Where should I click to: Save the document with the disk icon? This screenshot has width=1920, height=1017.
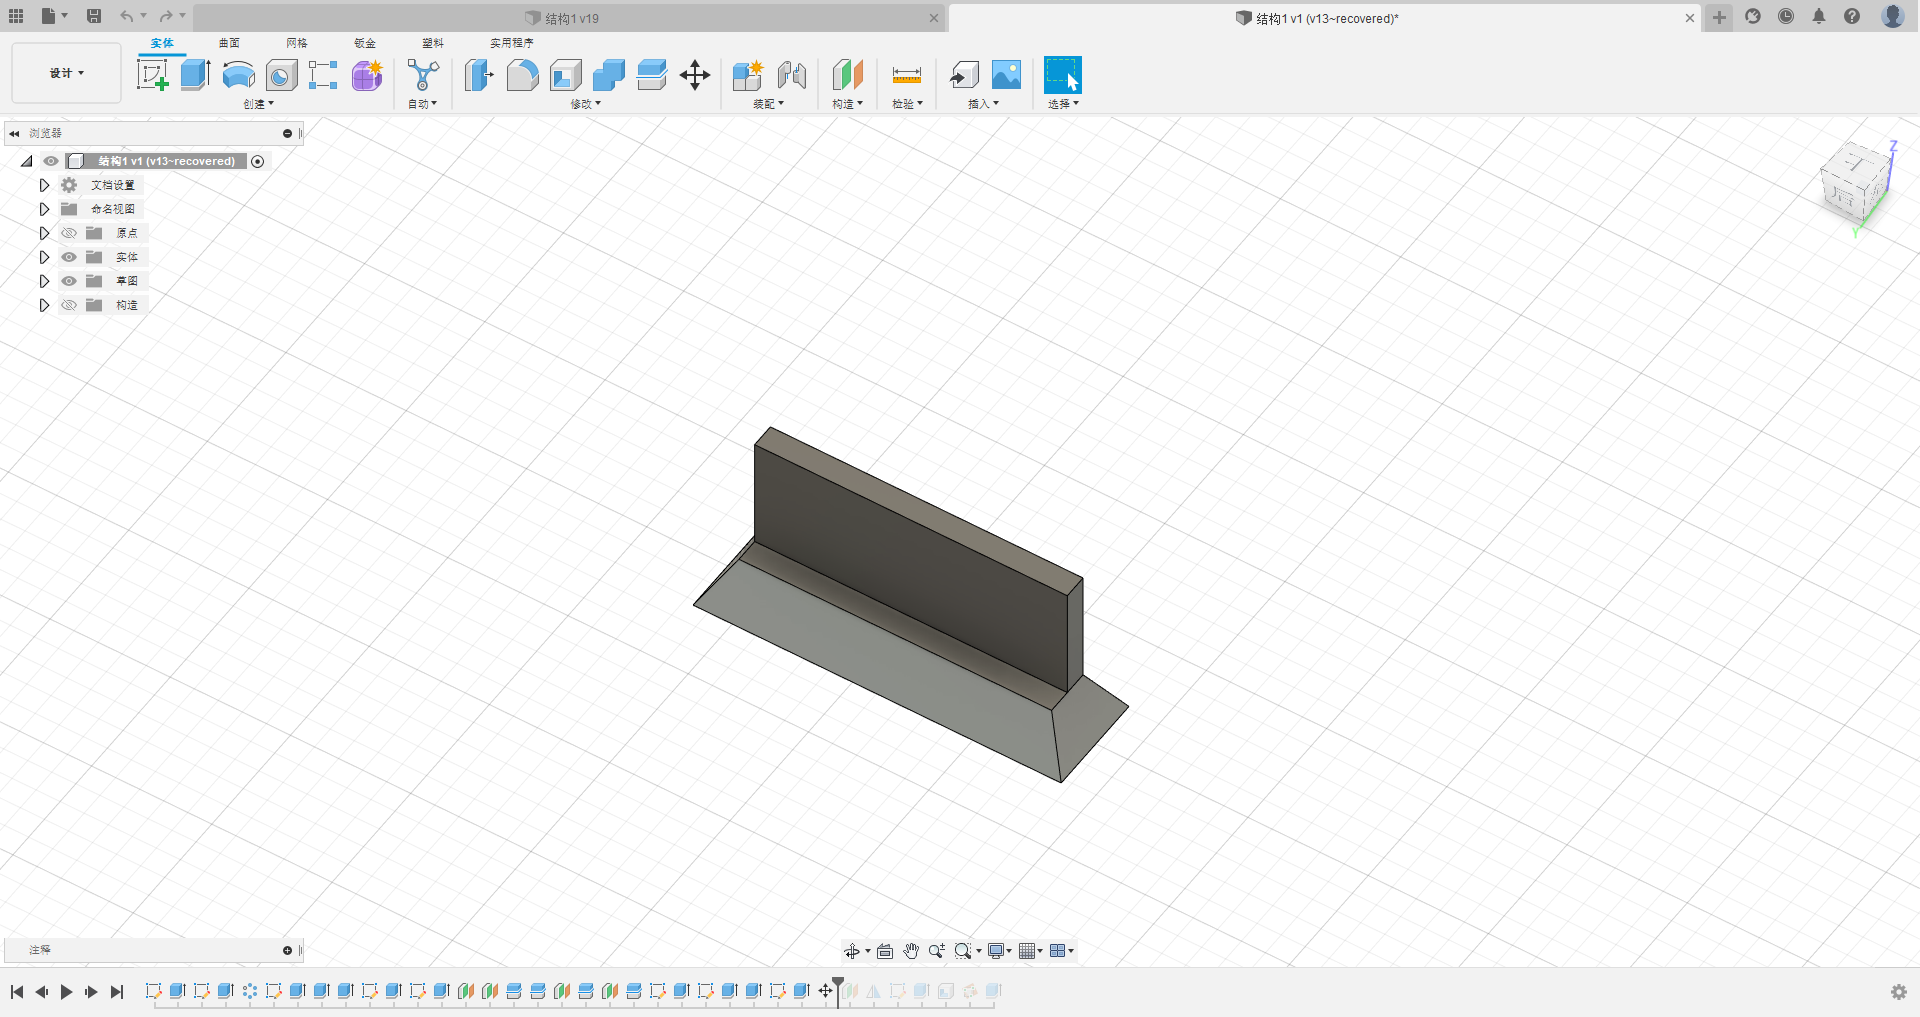94,16
